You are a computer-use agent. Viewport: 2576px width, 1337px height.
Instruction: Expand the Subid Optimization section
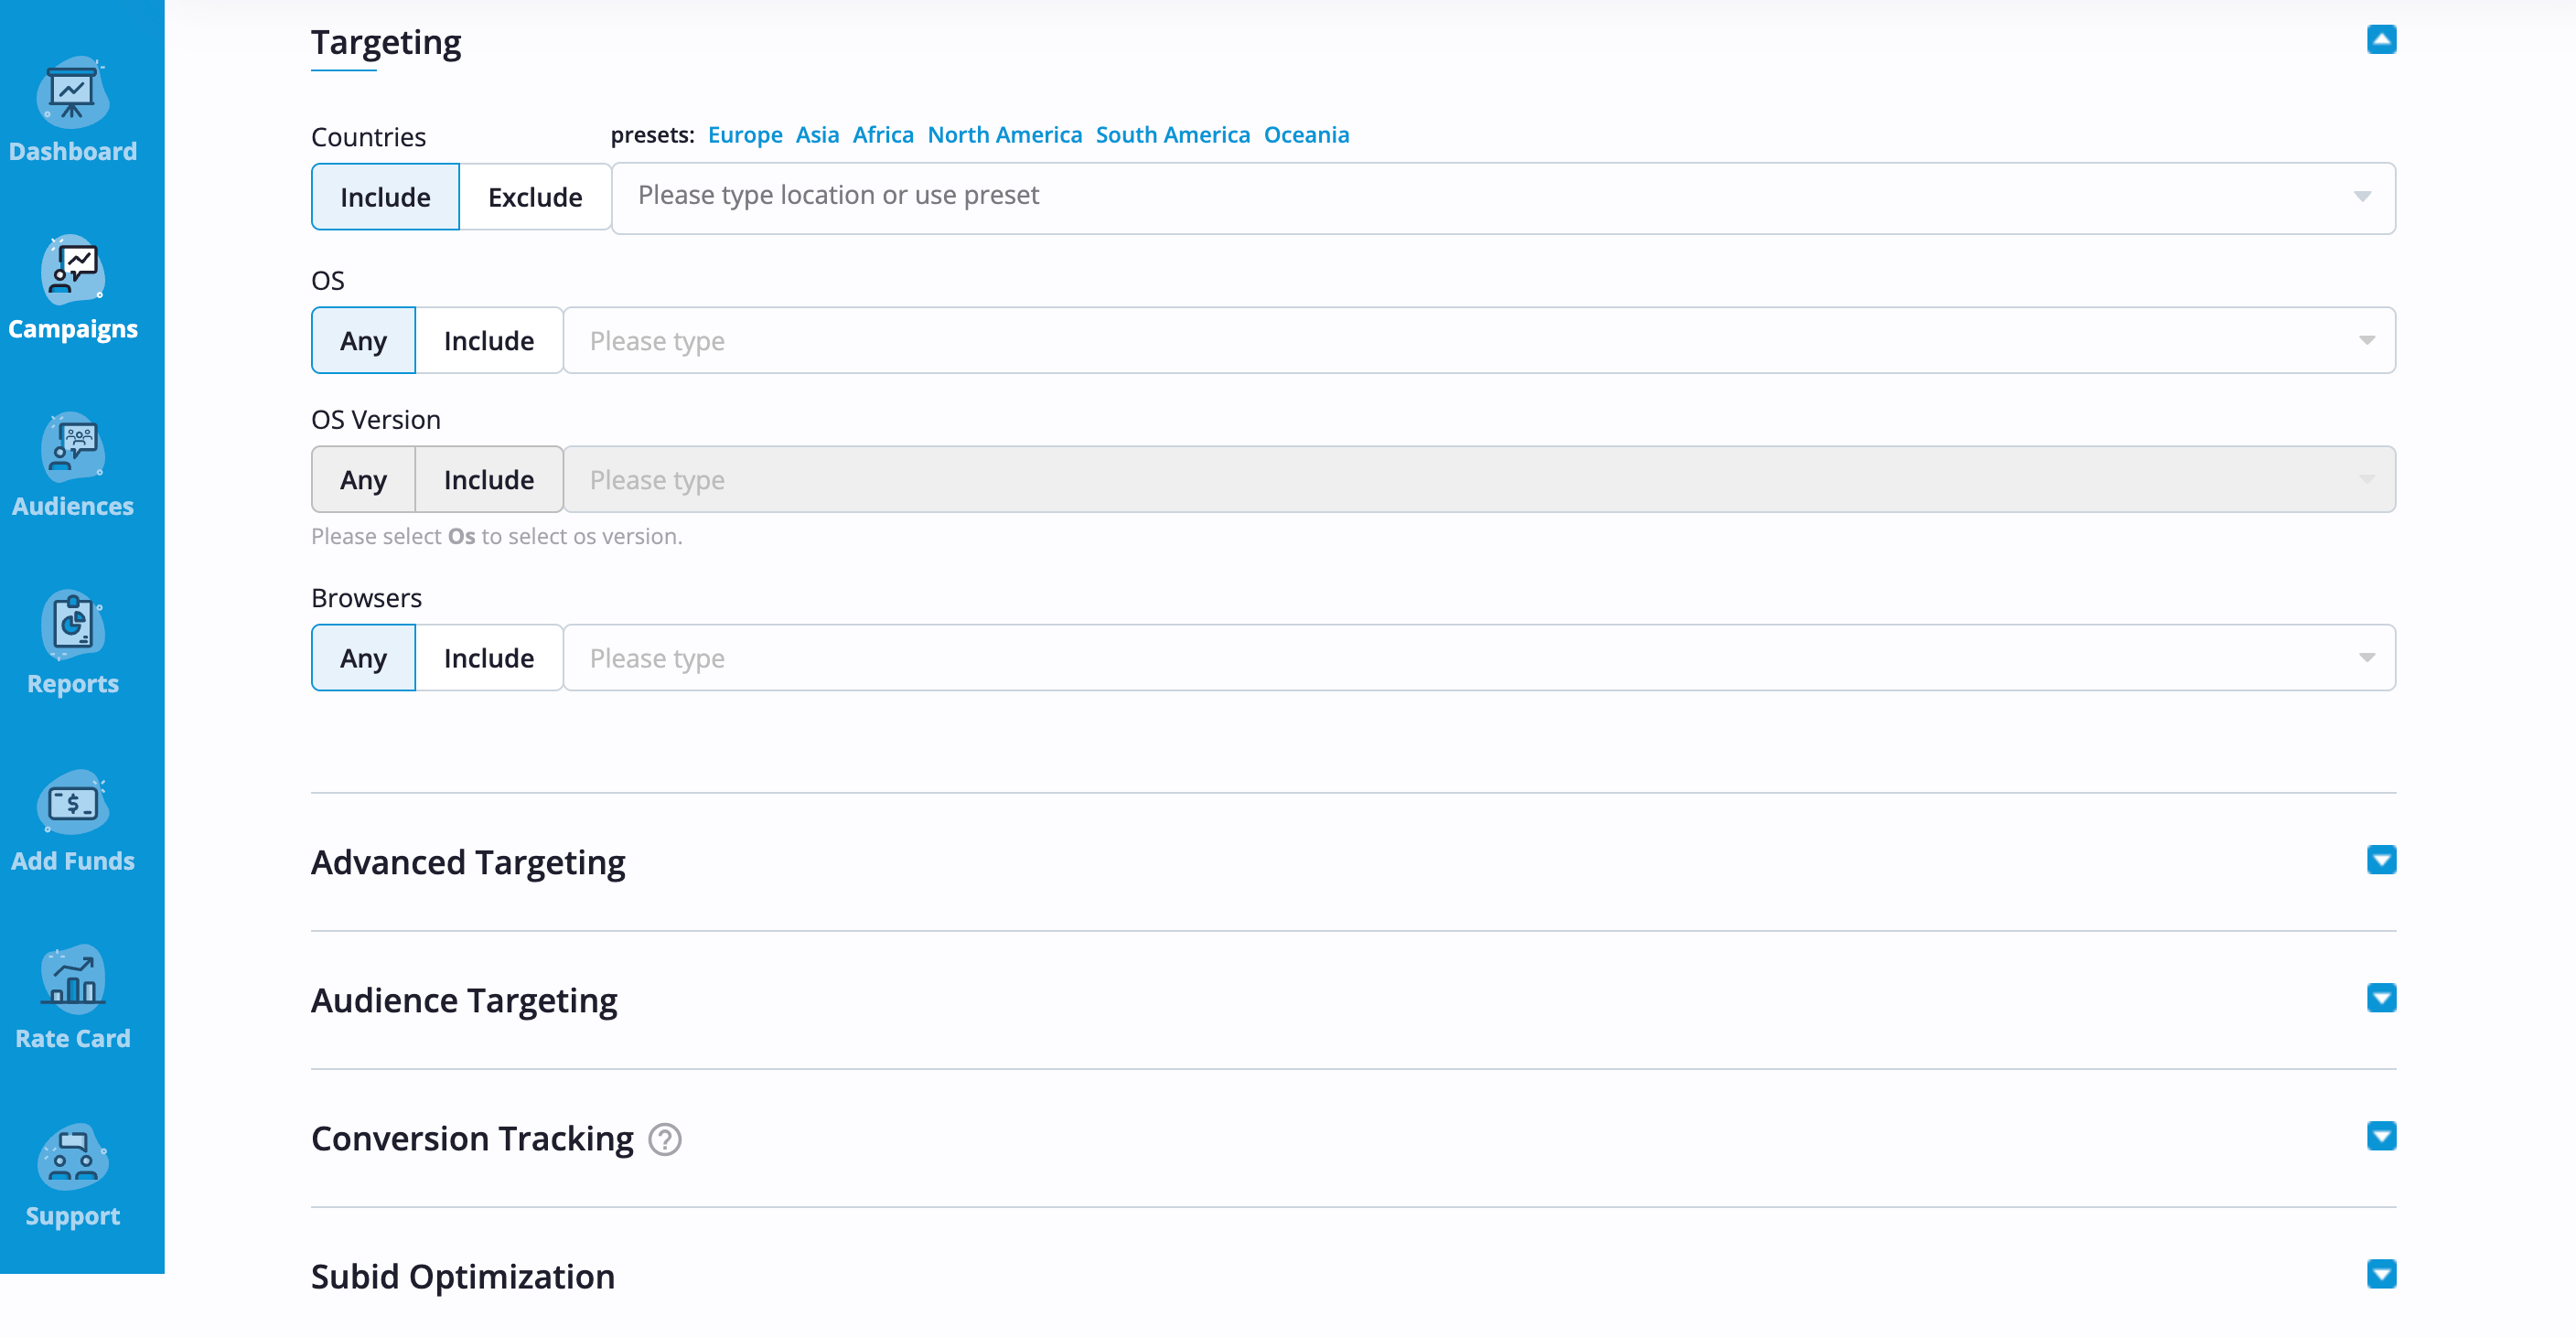pyautogui.click(x=2381, y=1274)
